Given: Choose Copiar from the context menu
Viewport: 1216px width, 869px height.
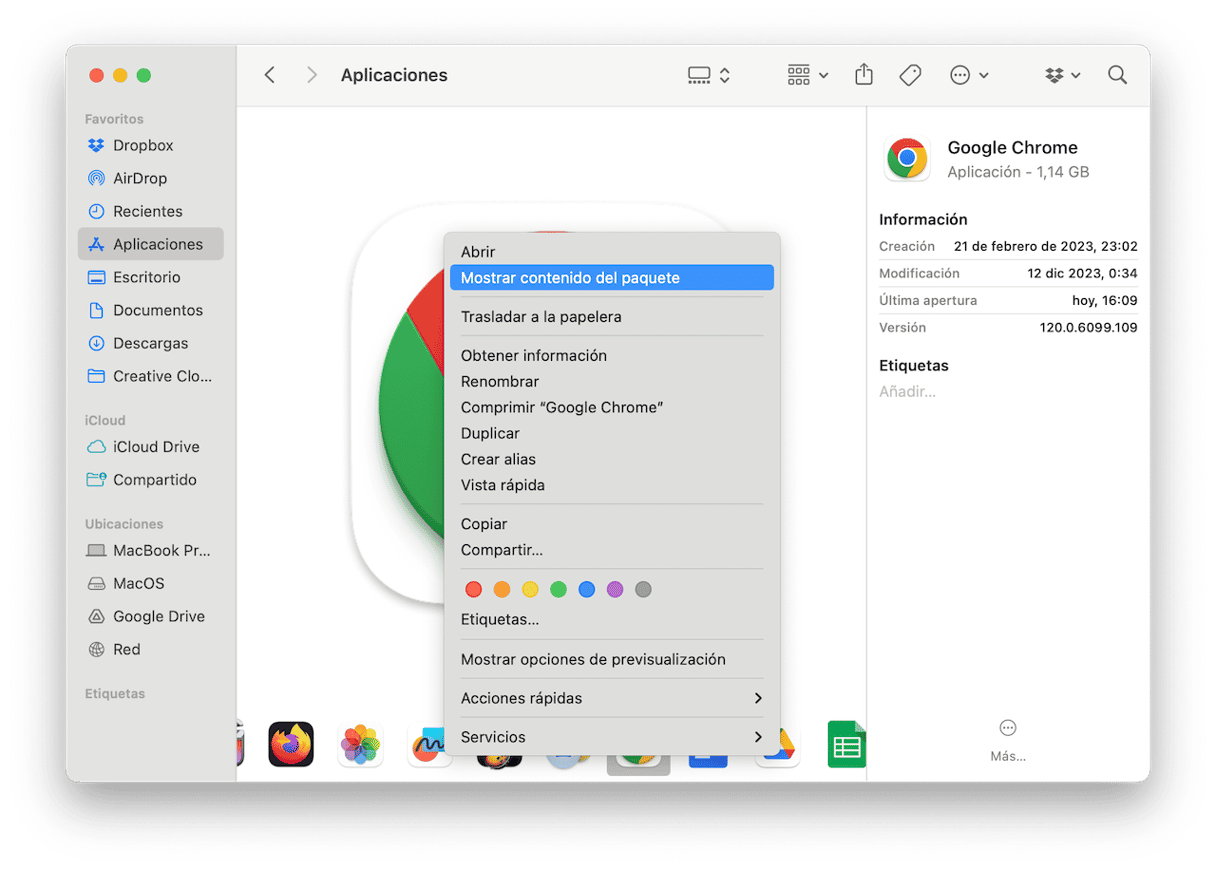Looking at the screenshot, I should (x=612, y=524).
